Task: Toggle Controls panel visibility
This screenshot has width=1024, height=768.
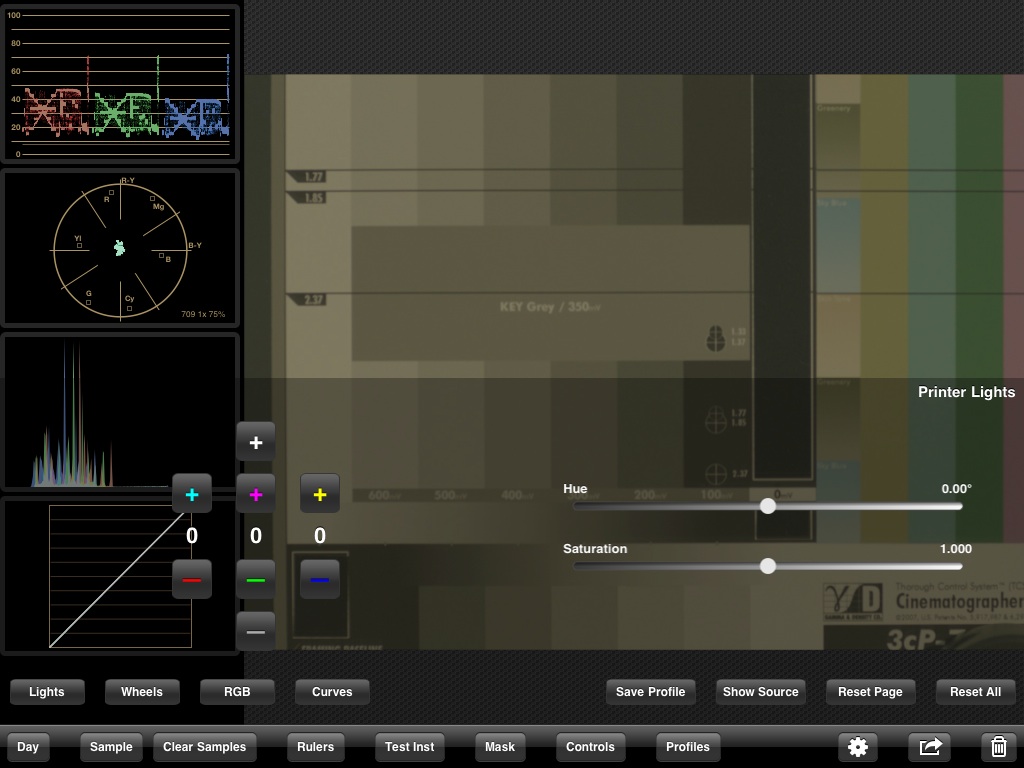Action: 590,746
